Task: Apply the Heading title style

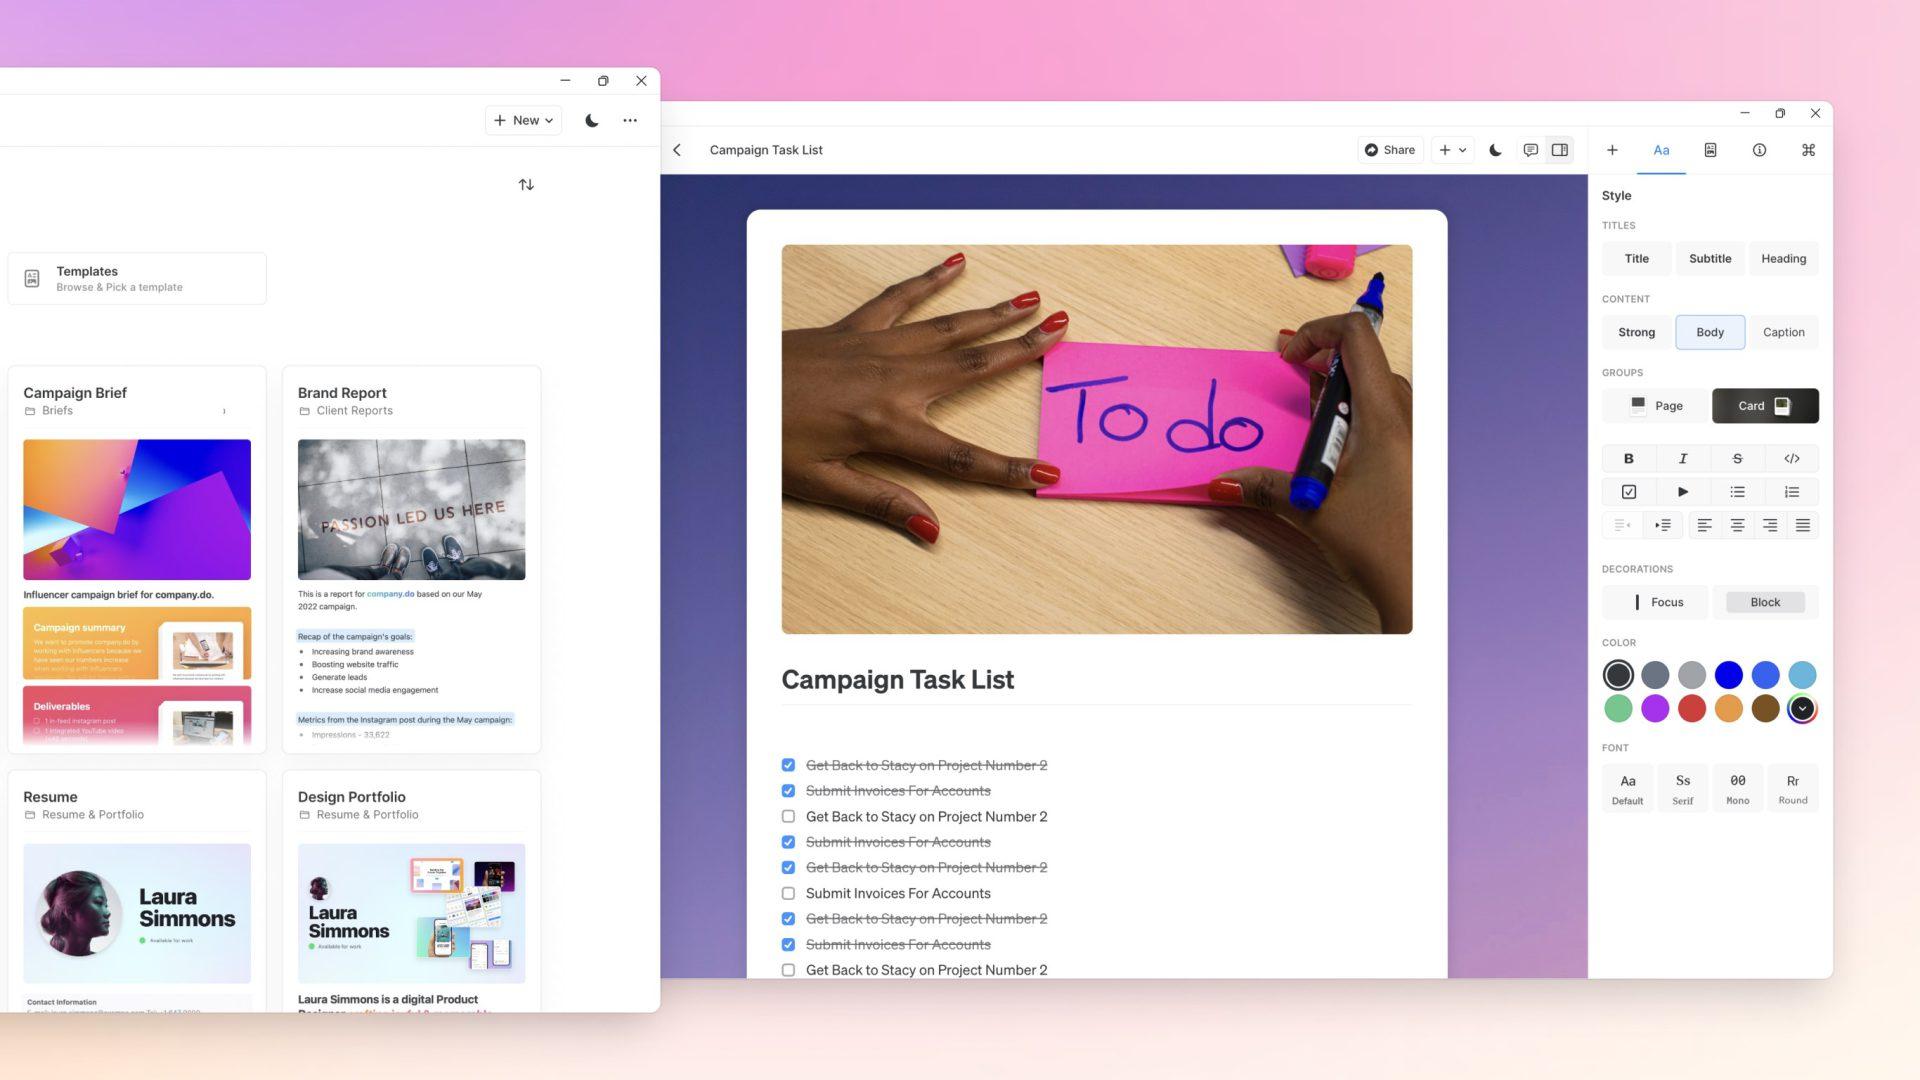Action: [x=1783, y=259]
